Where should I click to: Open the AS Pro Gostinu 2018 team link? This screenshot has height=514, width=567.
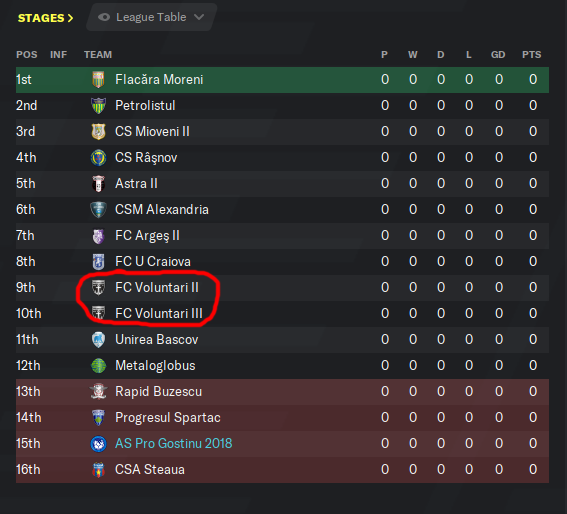(x=174, y=443)
